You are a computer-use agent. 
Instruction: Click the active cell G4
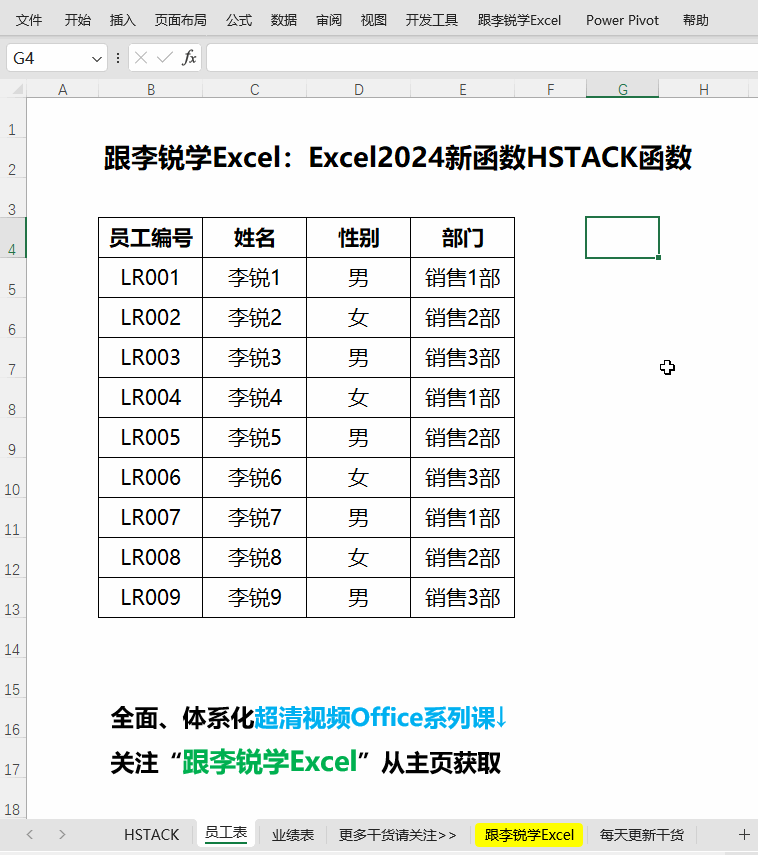(x=622, y=238)
